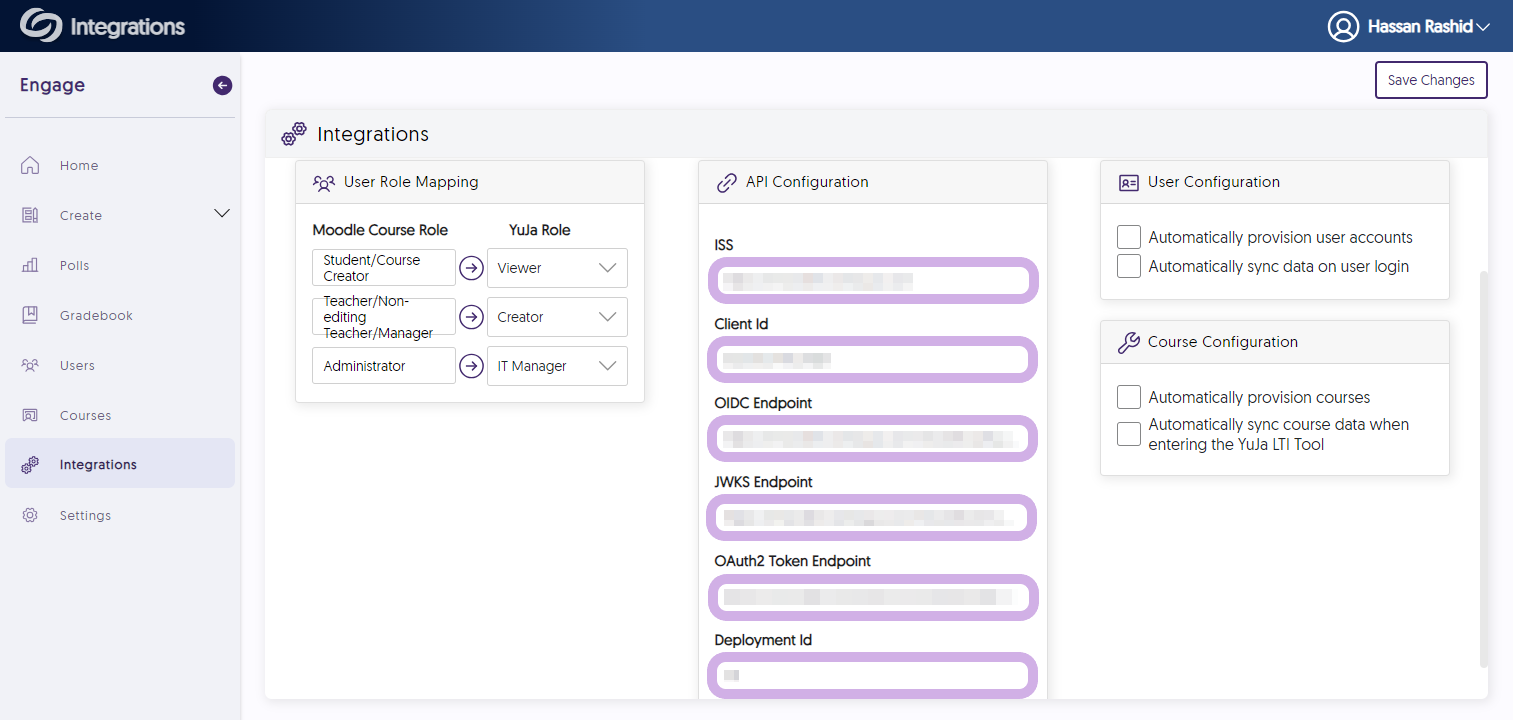
Task: Click the Gradebook book icon
Action: 30,315
